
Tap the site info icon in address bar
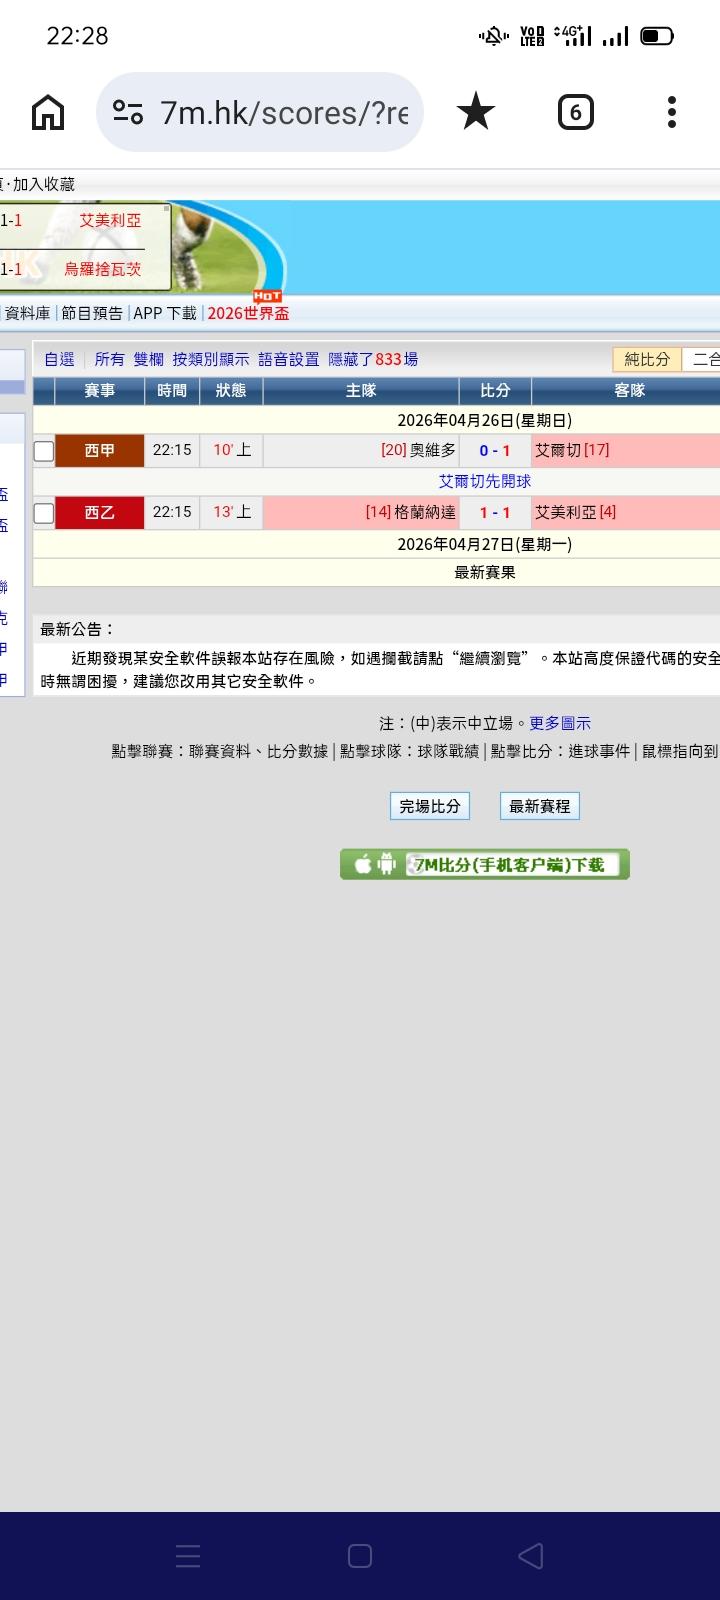click(128, 112)
